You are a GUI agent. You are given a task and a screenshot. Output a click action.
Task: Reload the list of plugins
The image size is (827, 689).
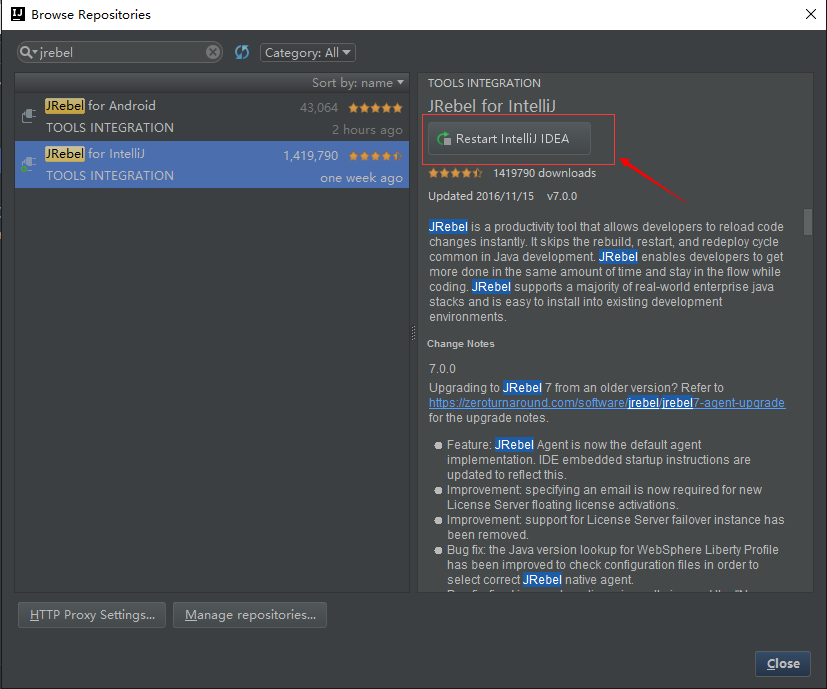[x=242, y=52]
